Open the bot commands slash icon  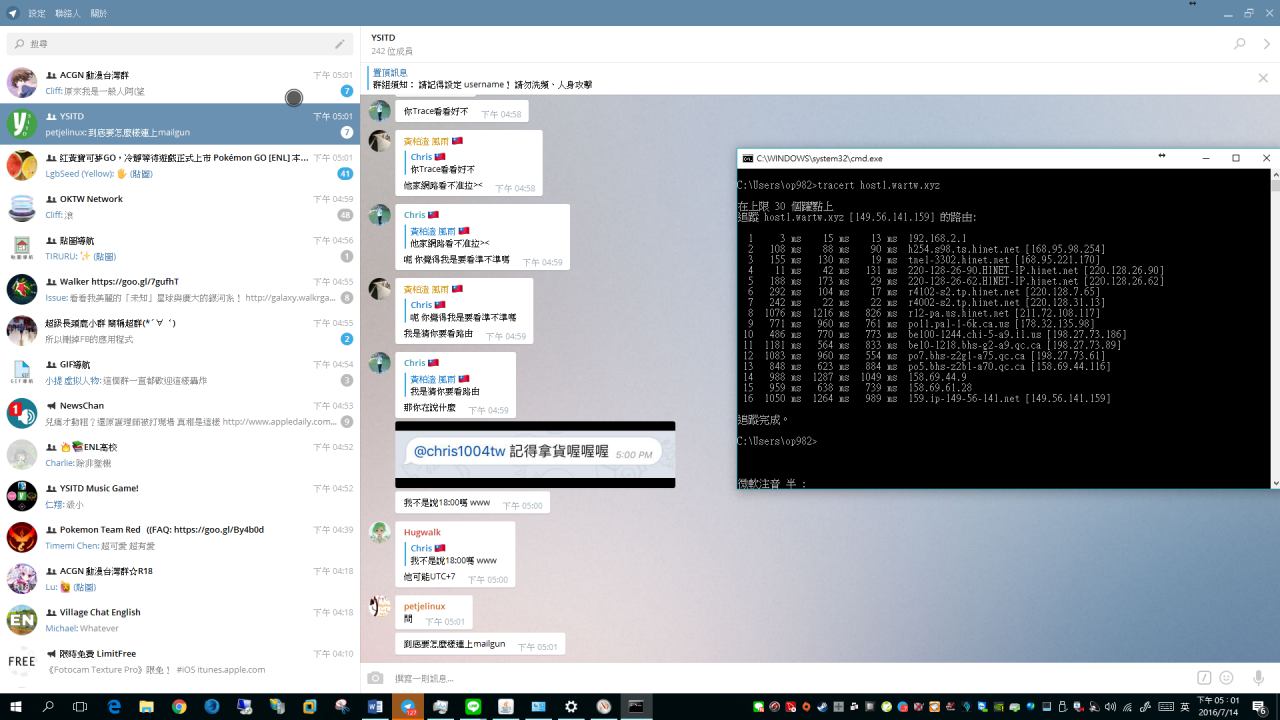tap(1204, 678)
